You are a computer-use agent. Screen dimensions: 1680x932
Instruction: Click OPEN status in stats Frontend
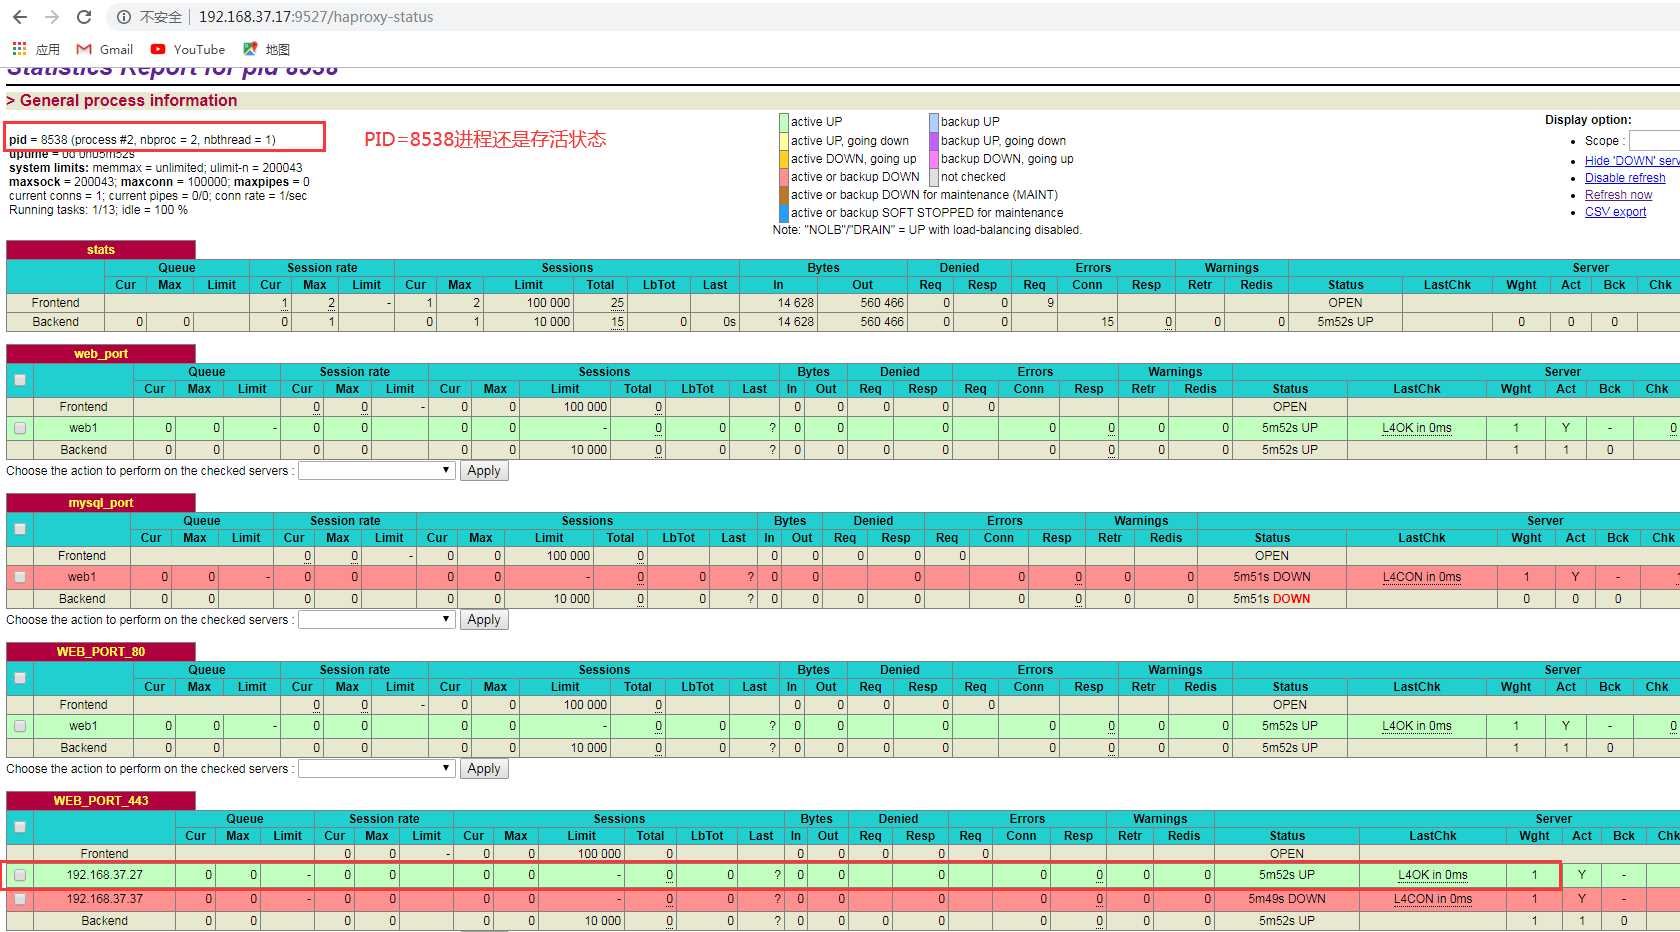click(x=1345, y=303)
